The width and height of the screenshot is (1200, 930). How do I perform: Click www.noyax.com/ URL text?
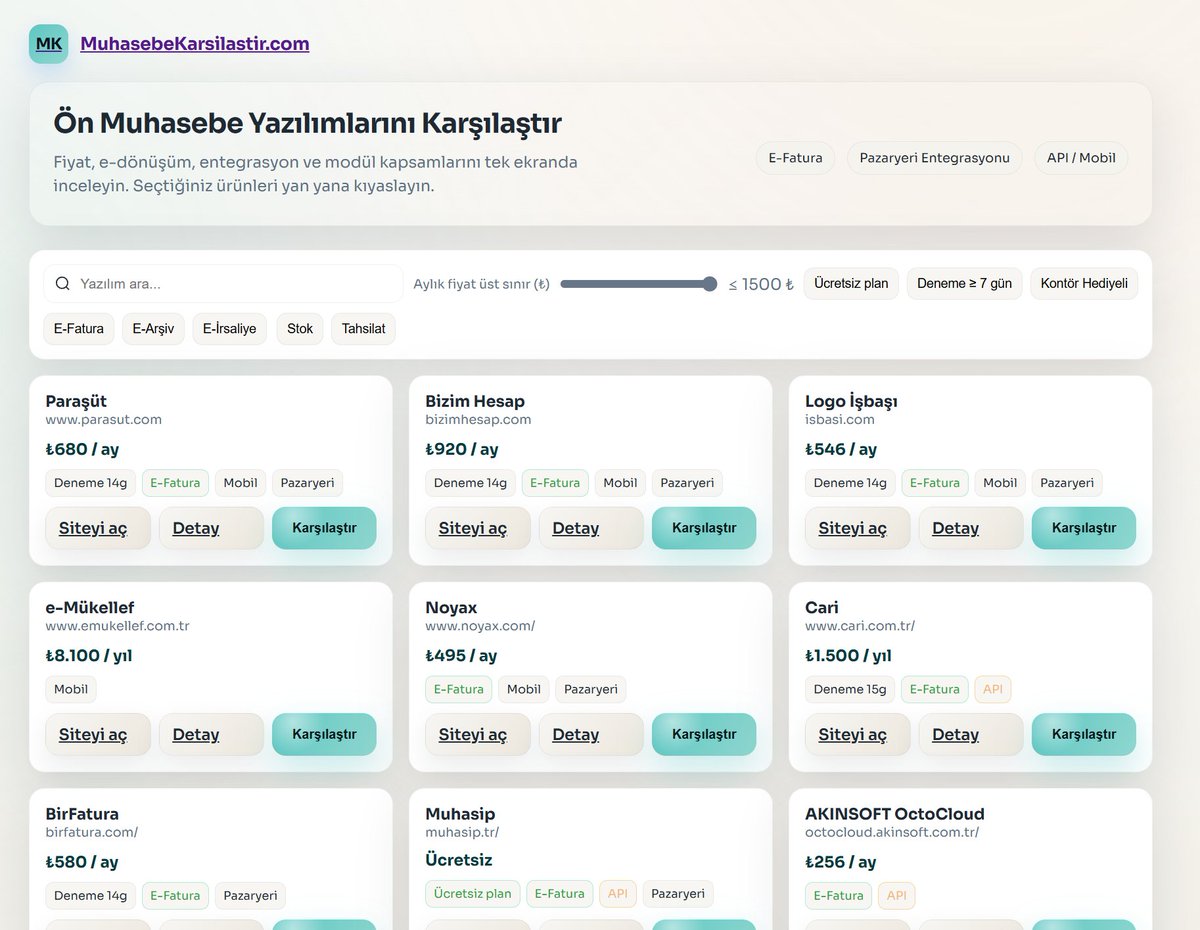coord(480,626)
